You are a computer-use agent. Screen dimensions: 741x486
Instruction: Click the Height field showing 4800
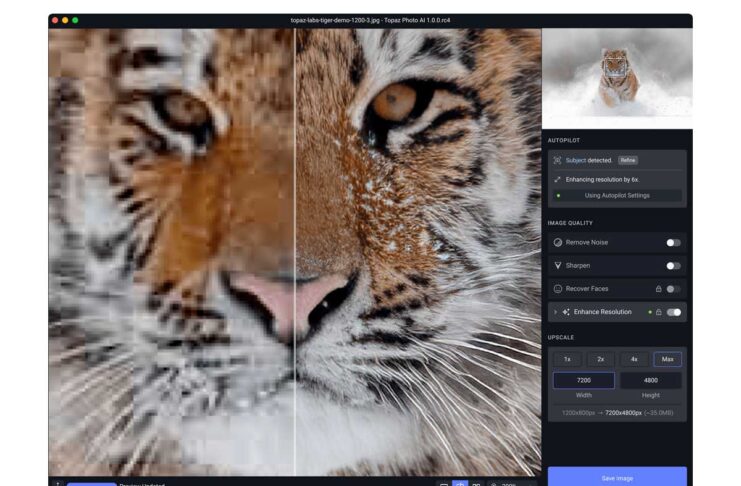click(x=651, y=380)
